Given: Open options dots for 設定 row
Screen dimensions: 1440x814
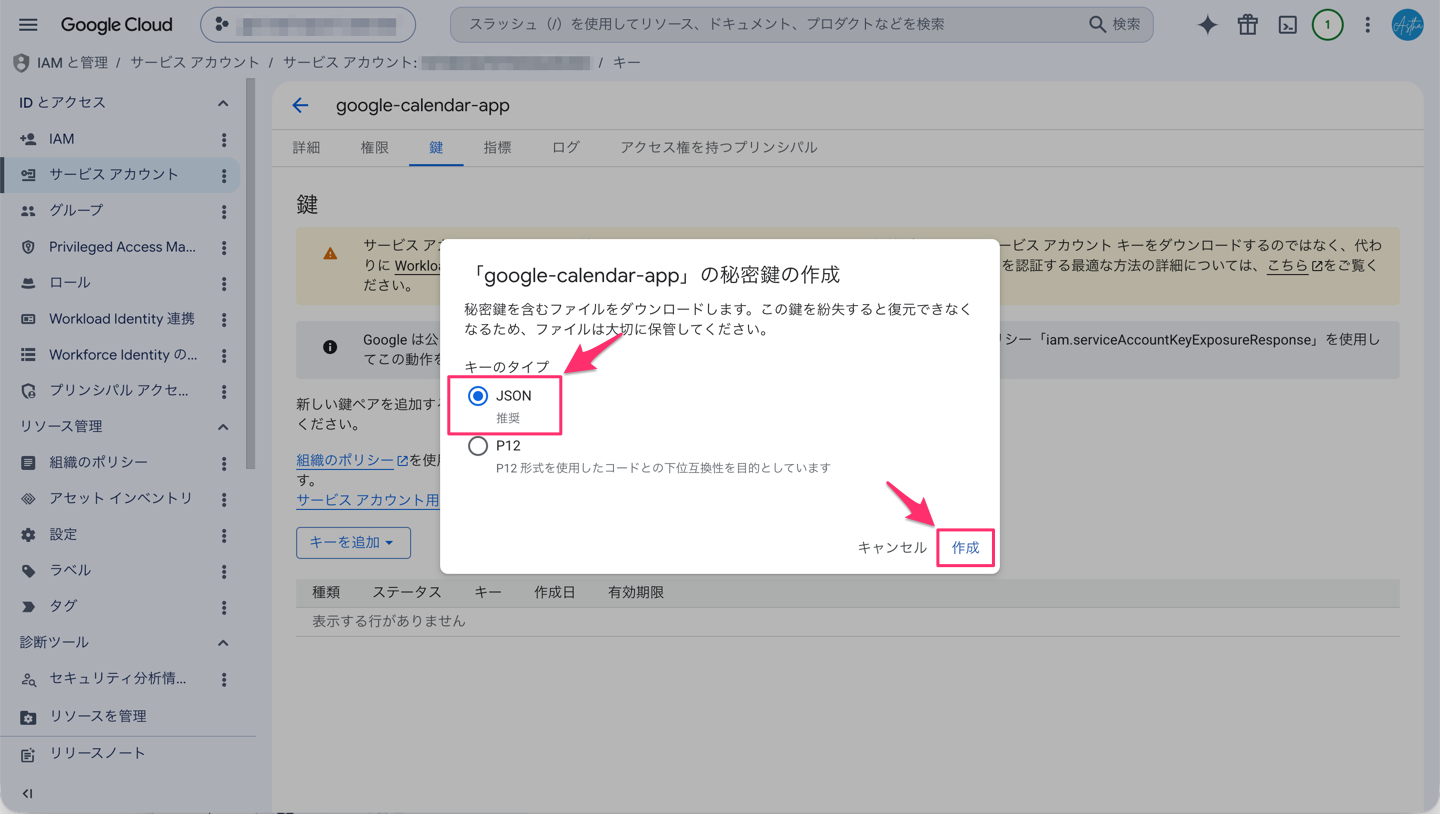Looking at the screenshot, I should click(224, 536).
